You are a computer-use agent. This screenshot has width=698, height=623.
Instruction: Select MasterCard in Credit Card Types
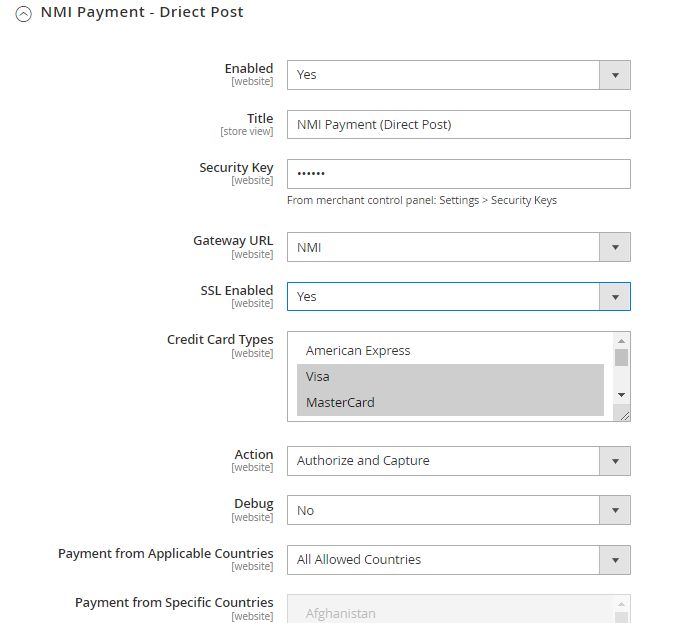coord(340,403)
